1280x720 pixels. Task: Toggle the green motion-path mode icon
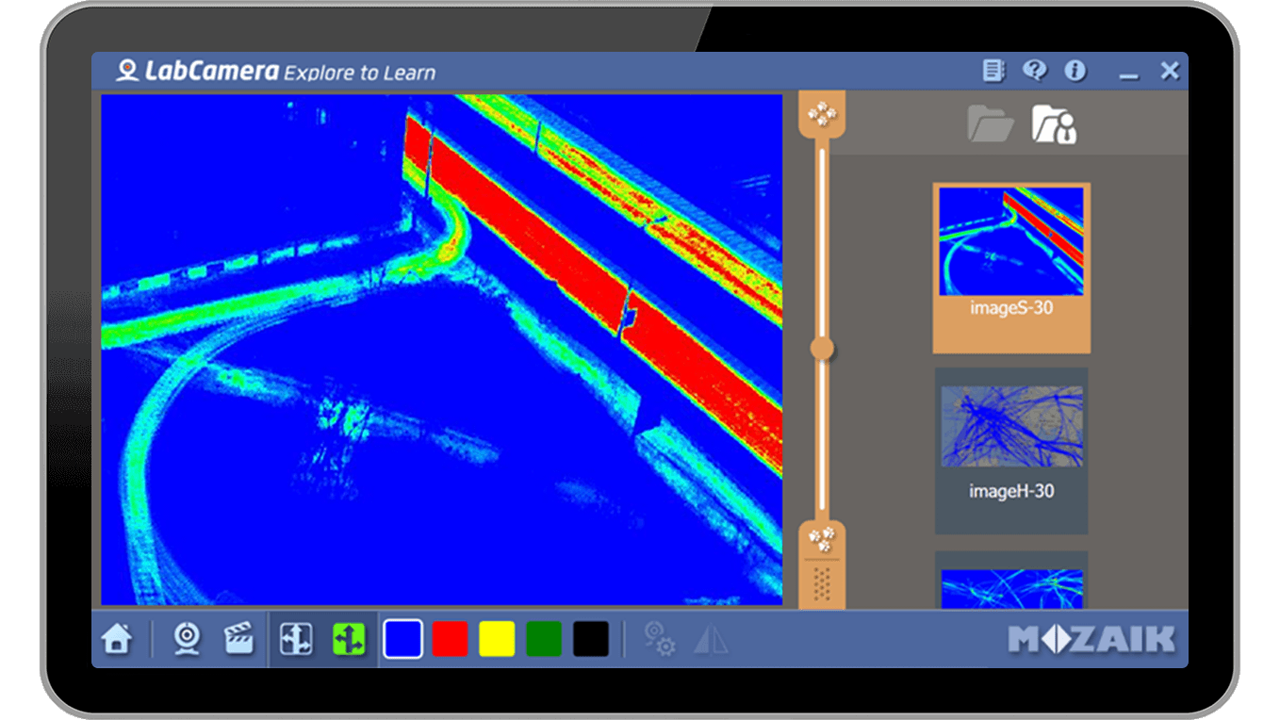click(349, 639)
